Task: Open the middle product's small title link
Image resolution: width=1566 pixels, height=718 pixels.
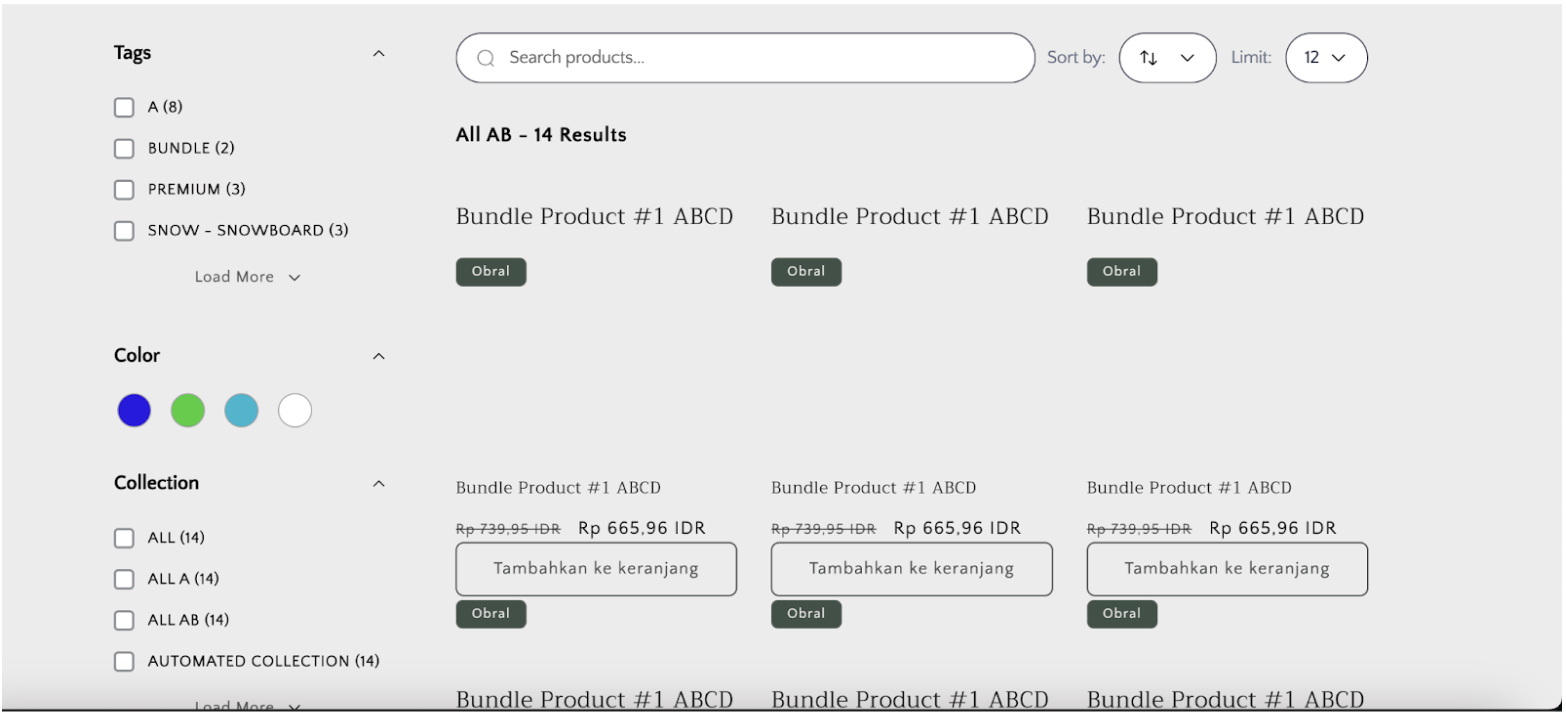Action: [x=873, y=488]
